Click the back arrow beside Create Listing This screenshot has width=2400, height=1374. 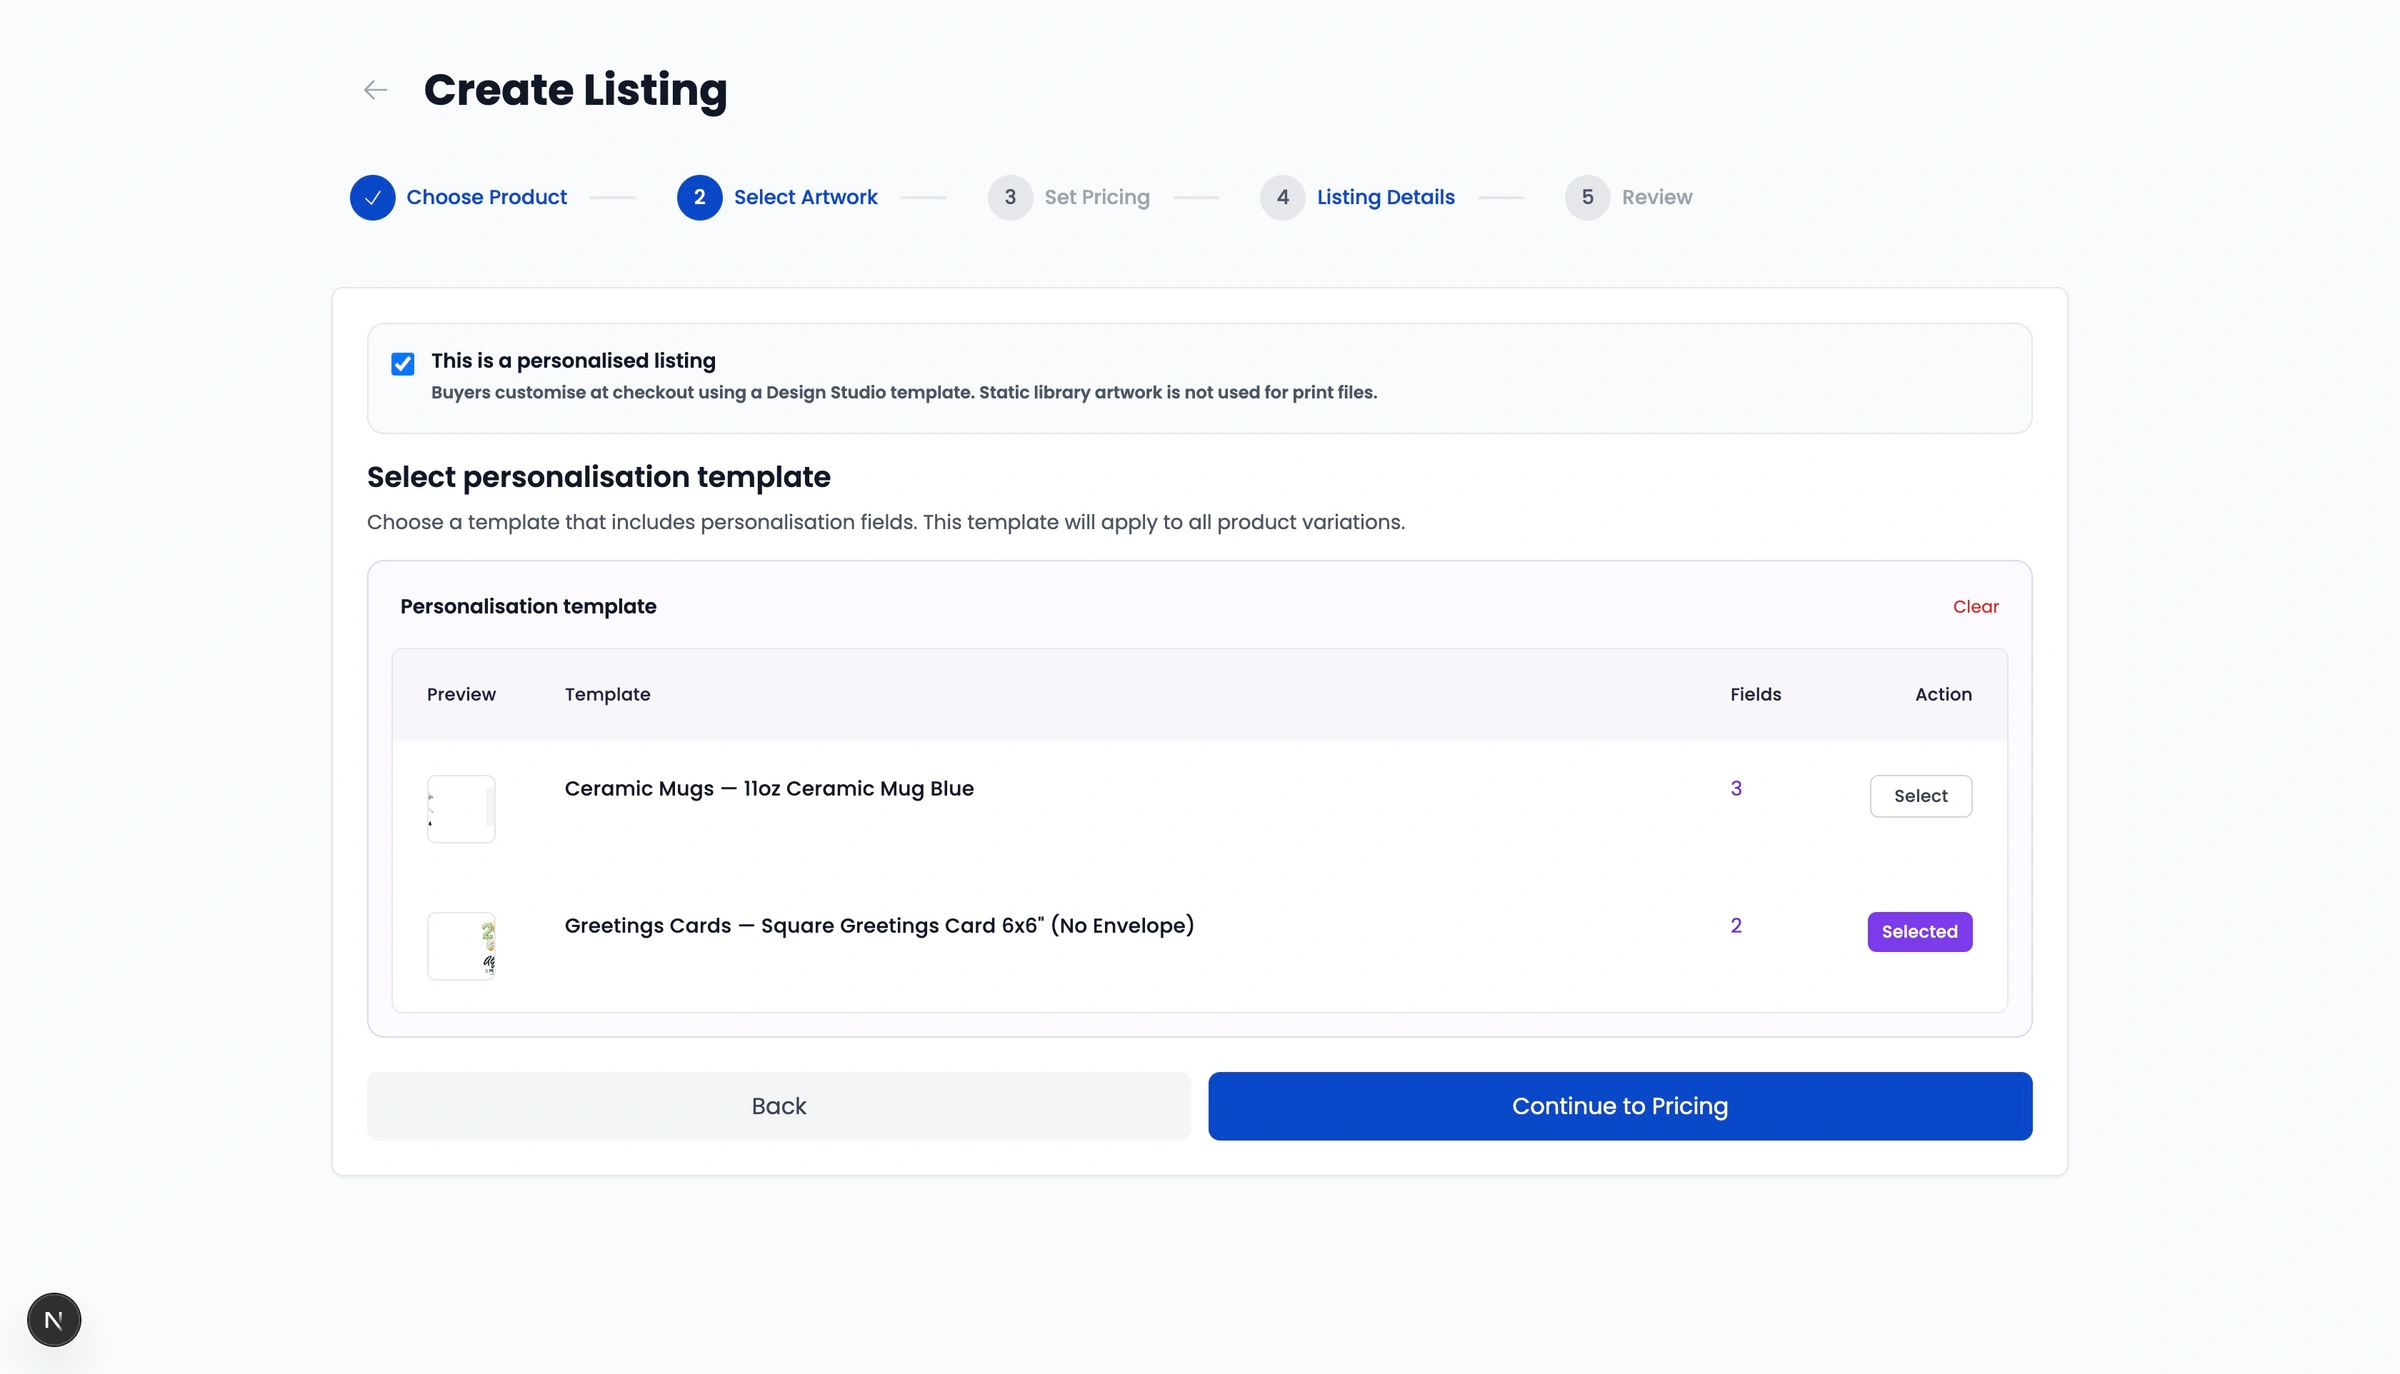click(375, 90)
